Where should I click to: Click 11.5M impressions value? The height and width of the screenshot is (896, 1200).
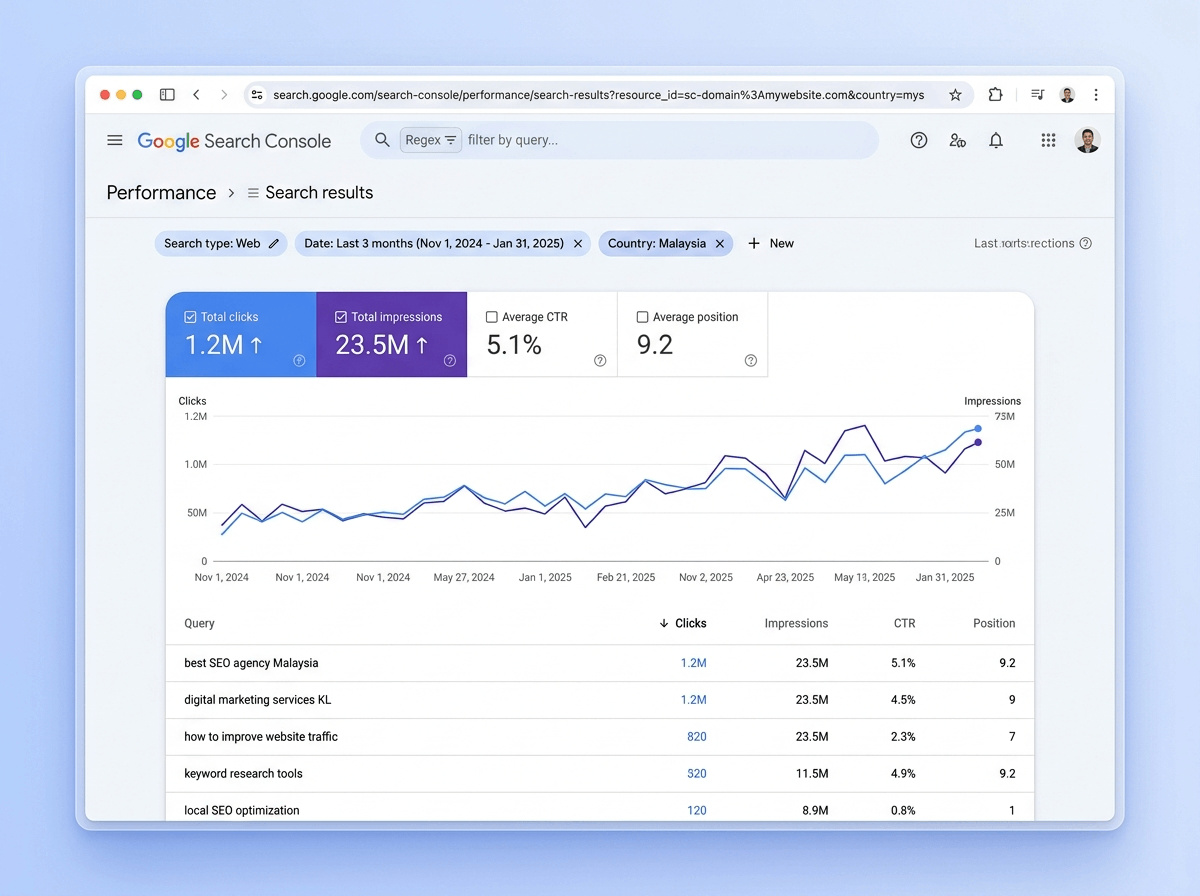(x=811, y=774)
